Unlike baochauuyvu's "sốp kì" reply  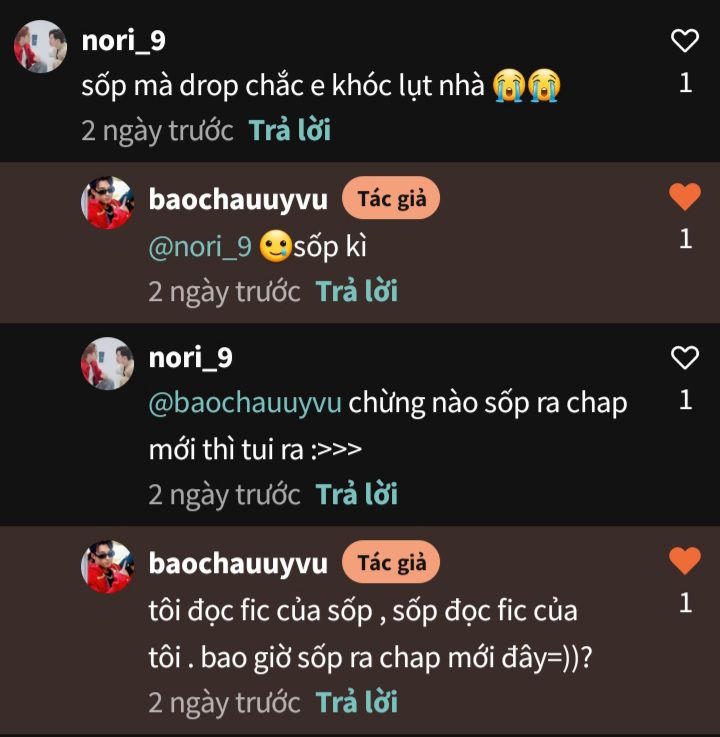684,197
